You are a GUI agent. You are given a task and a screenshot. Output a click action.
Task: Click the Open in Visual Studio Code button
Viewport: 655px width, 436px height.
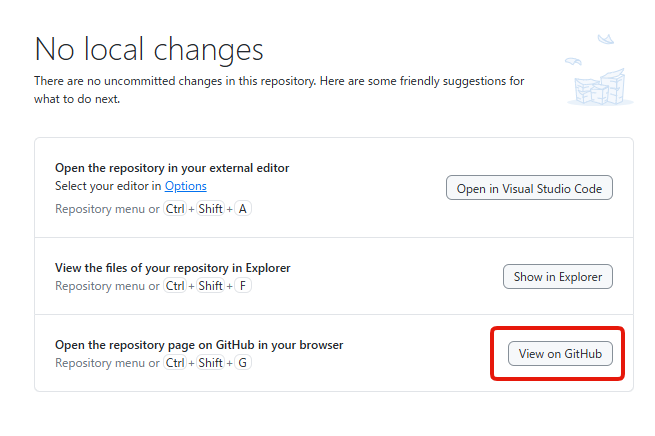529,188
